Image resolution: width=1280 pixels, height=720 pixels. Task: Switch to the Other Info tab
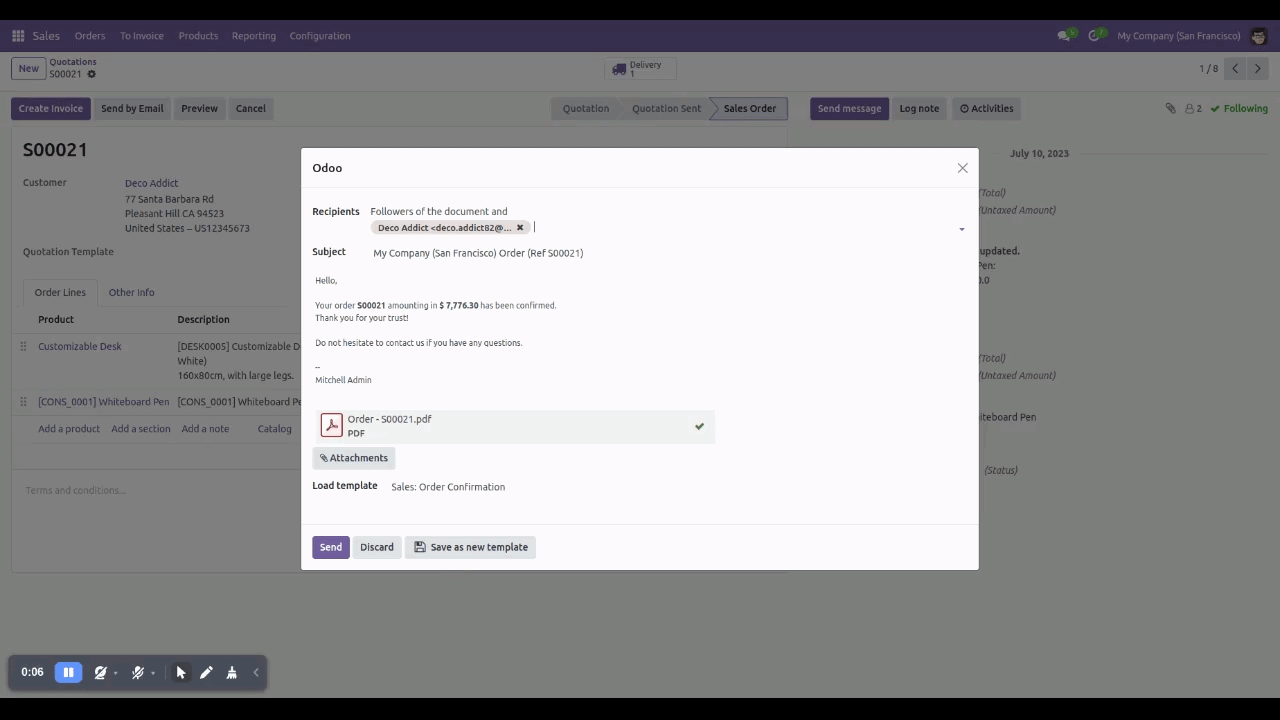pyautogui.click(x=132, y=293)
